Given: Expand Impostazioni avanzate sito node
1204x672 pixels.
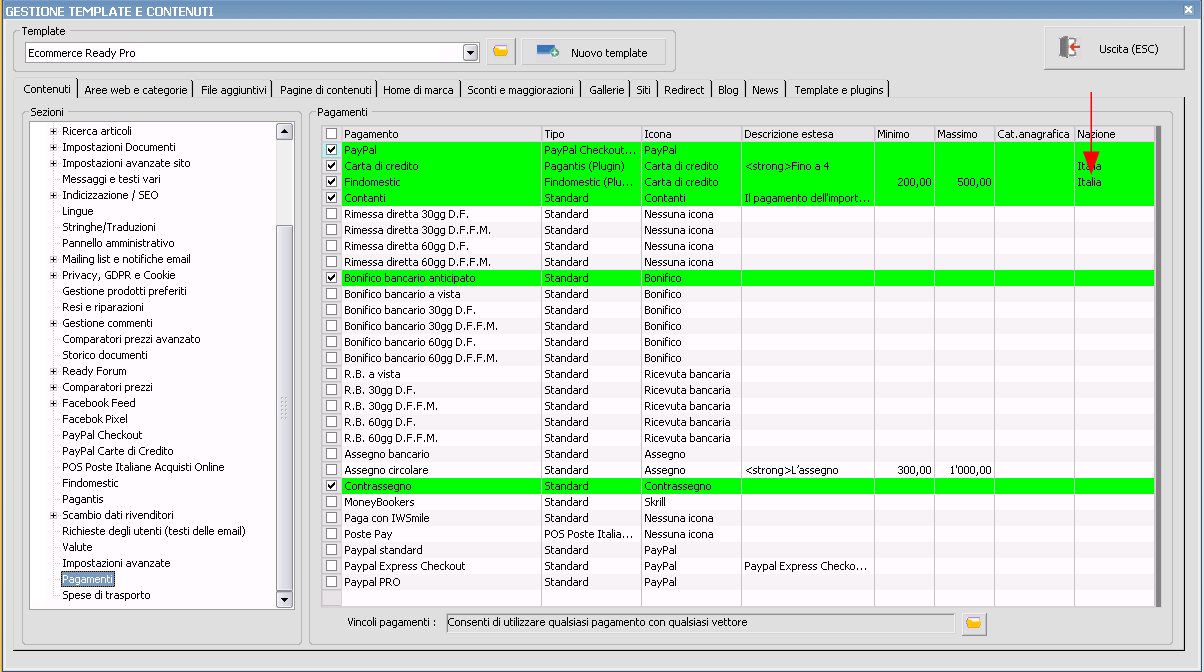Looking at the screenshot, I should pos(53,163).
